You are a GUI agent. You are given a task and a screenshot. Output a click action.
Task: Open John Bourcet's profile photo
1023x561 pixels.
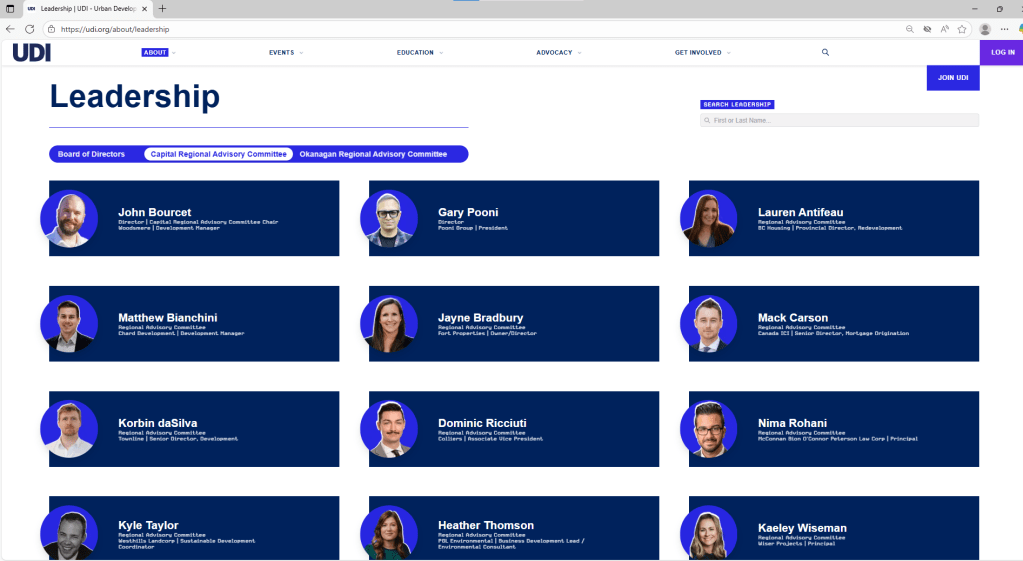(69, 218)
